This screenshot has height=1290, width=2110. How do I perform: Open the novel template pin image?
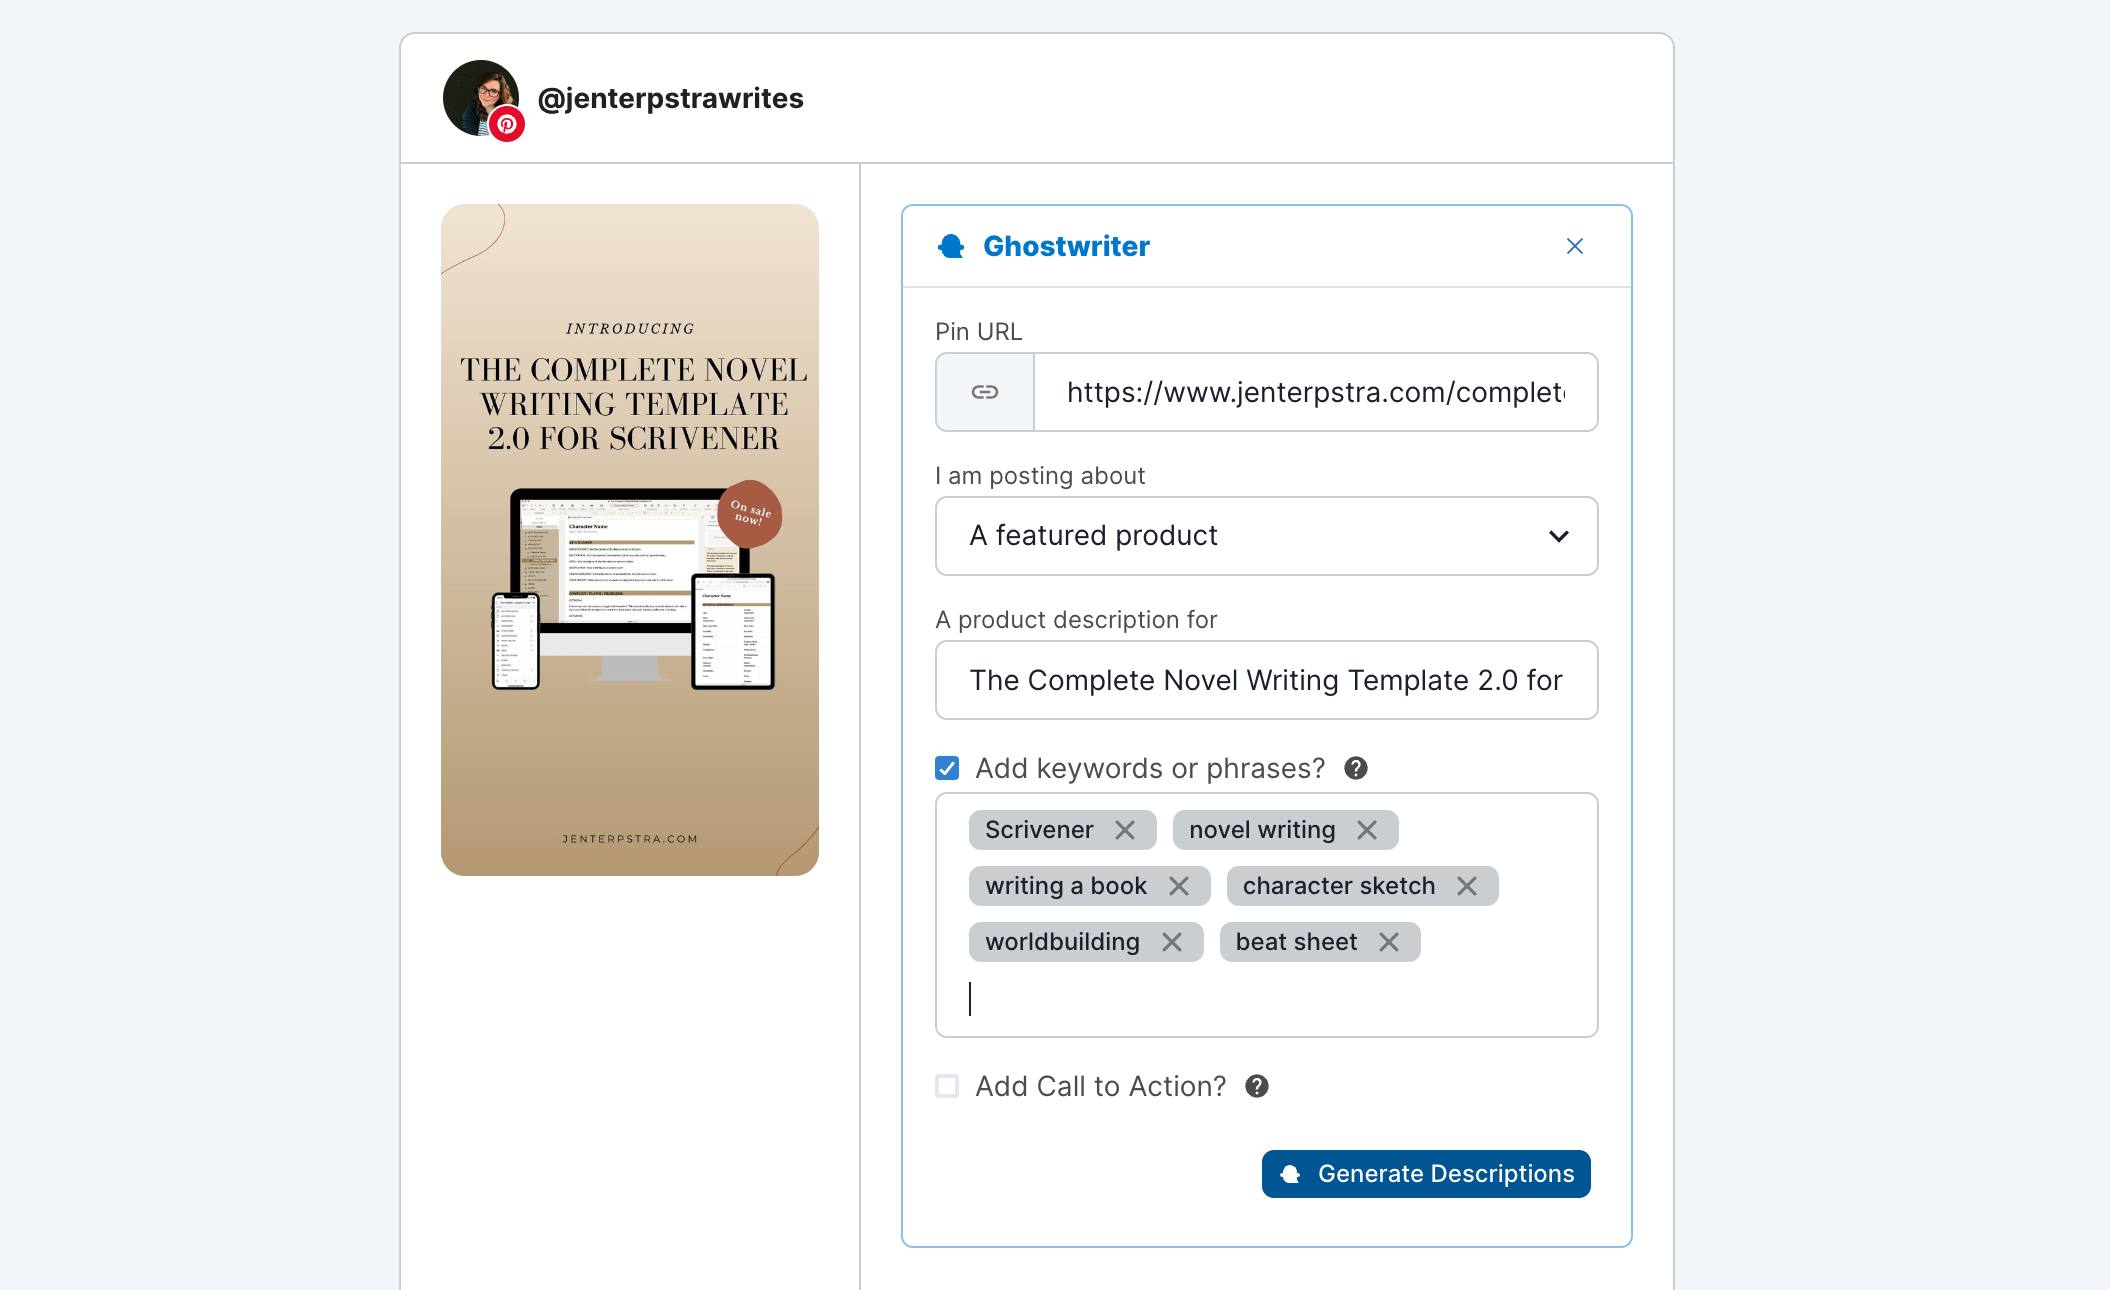[630, 540]
